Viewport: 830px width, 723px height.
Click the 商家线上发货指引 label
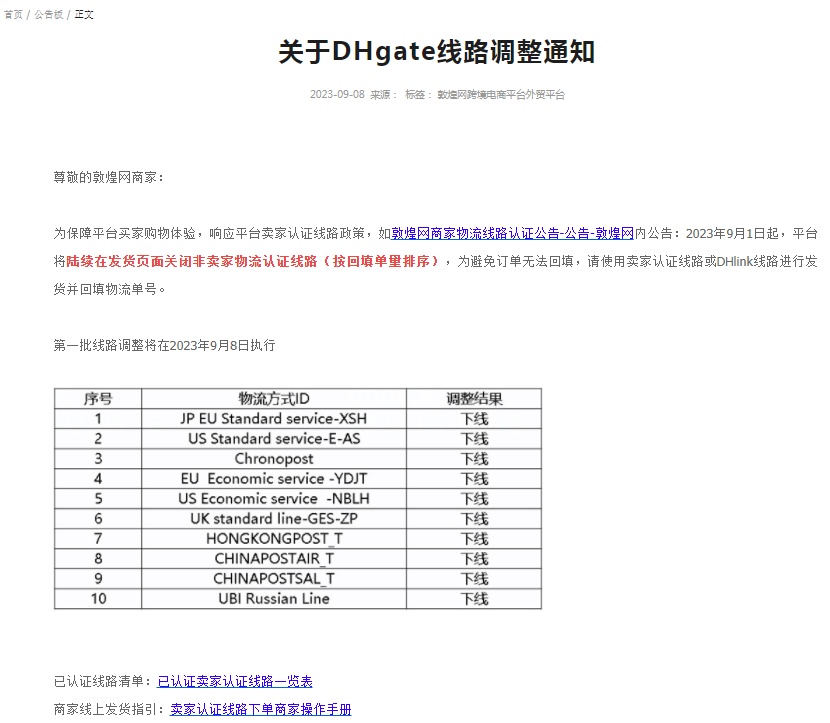pos(109,709)
